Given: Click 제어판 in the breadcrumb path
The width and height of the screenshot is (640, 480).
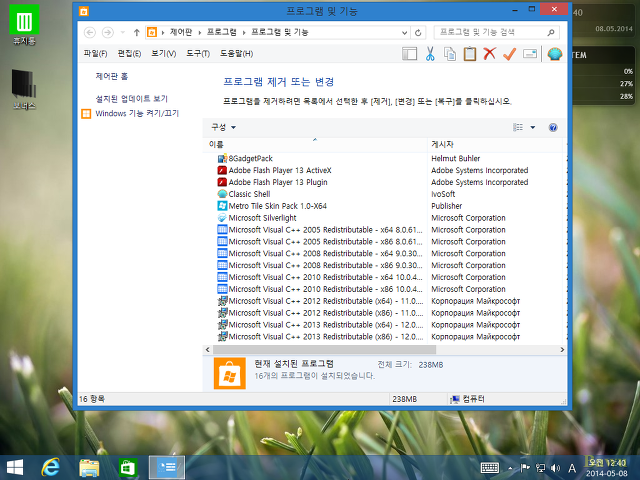Looking at the screenshot, I should pyautogui.click(x=181, y=32).
